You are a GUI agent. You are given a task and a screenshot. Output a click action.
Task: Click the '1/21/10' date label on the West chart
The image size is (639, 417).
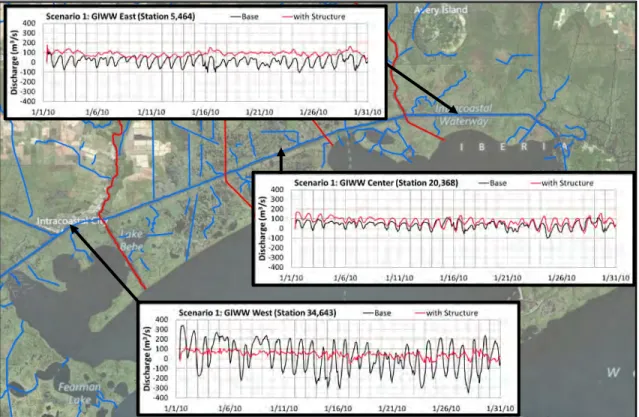(x=392, y=408)
